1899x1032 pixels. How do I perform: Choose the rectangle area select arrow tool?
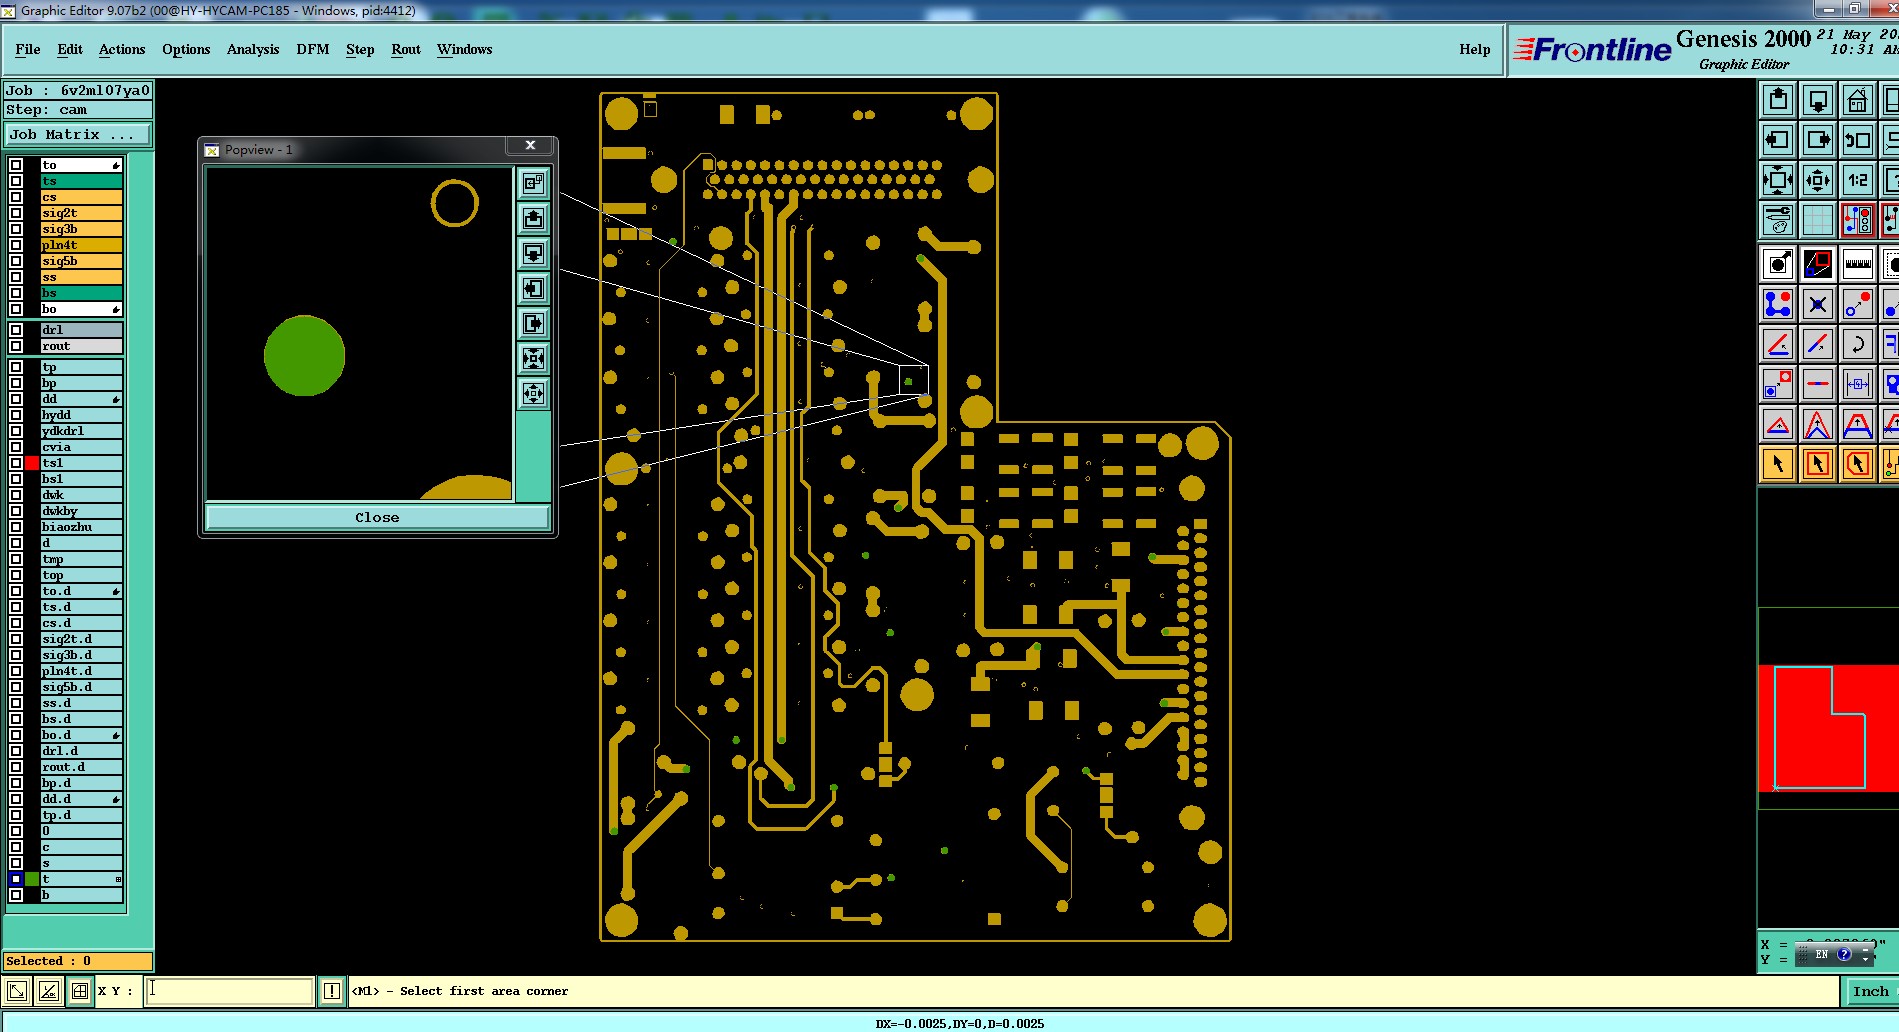coord(1818,464)
